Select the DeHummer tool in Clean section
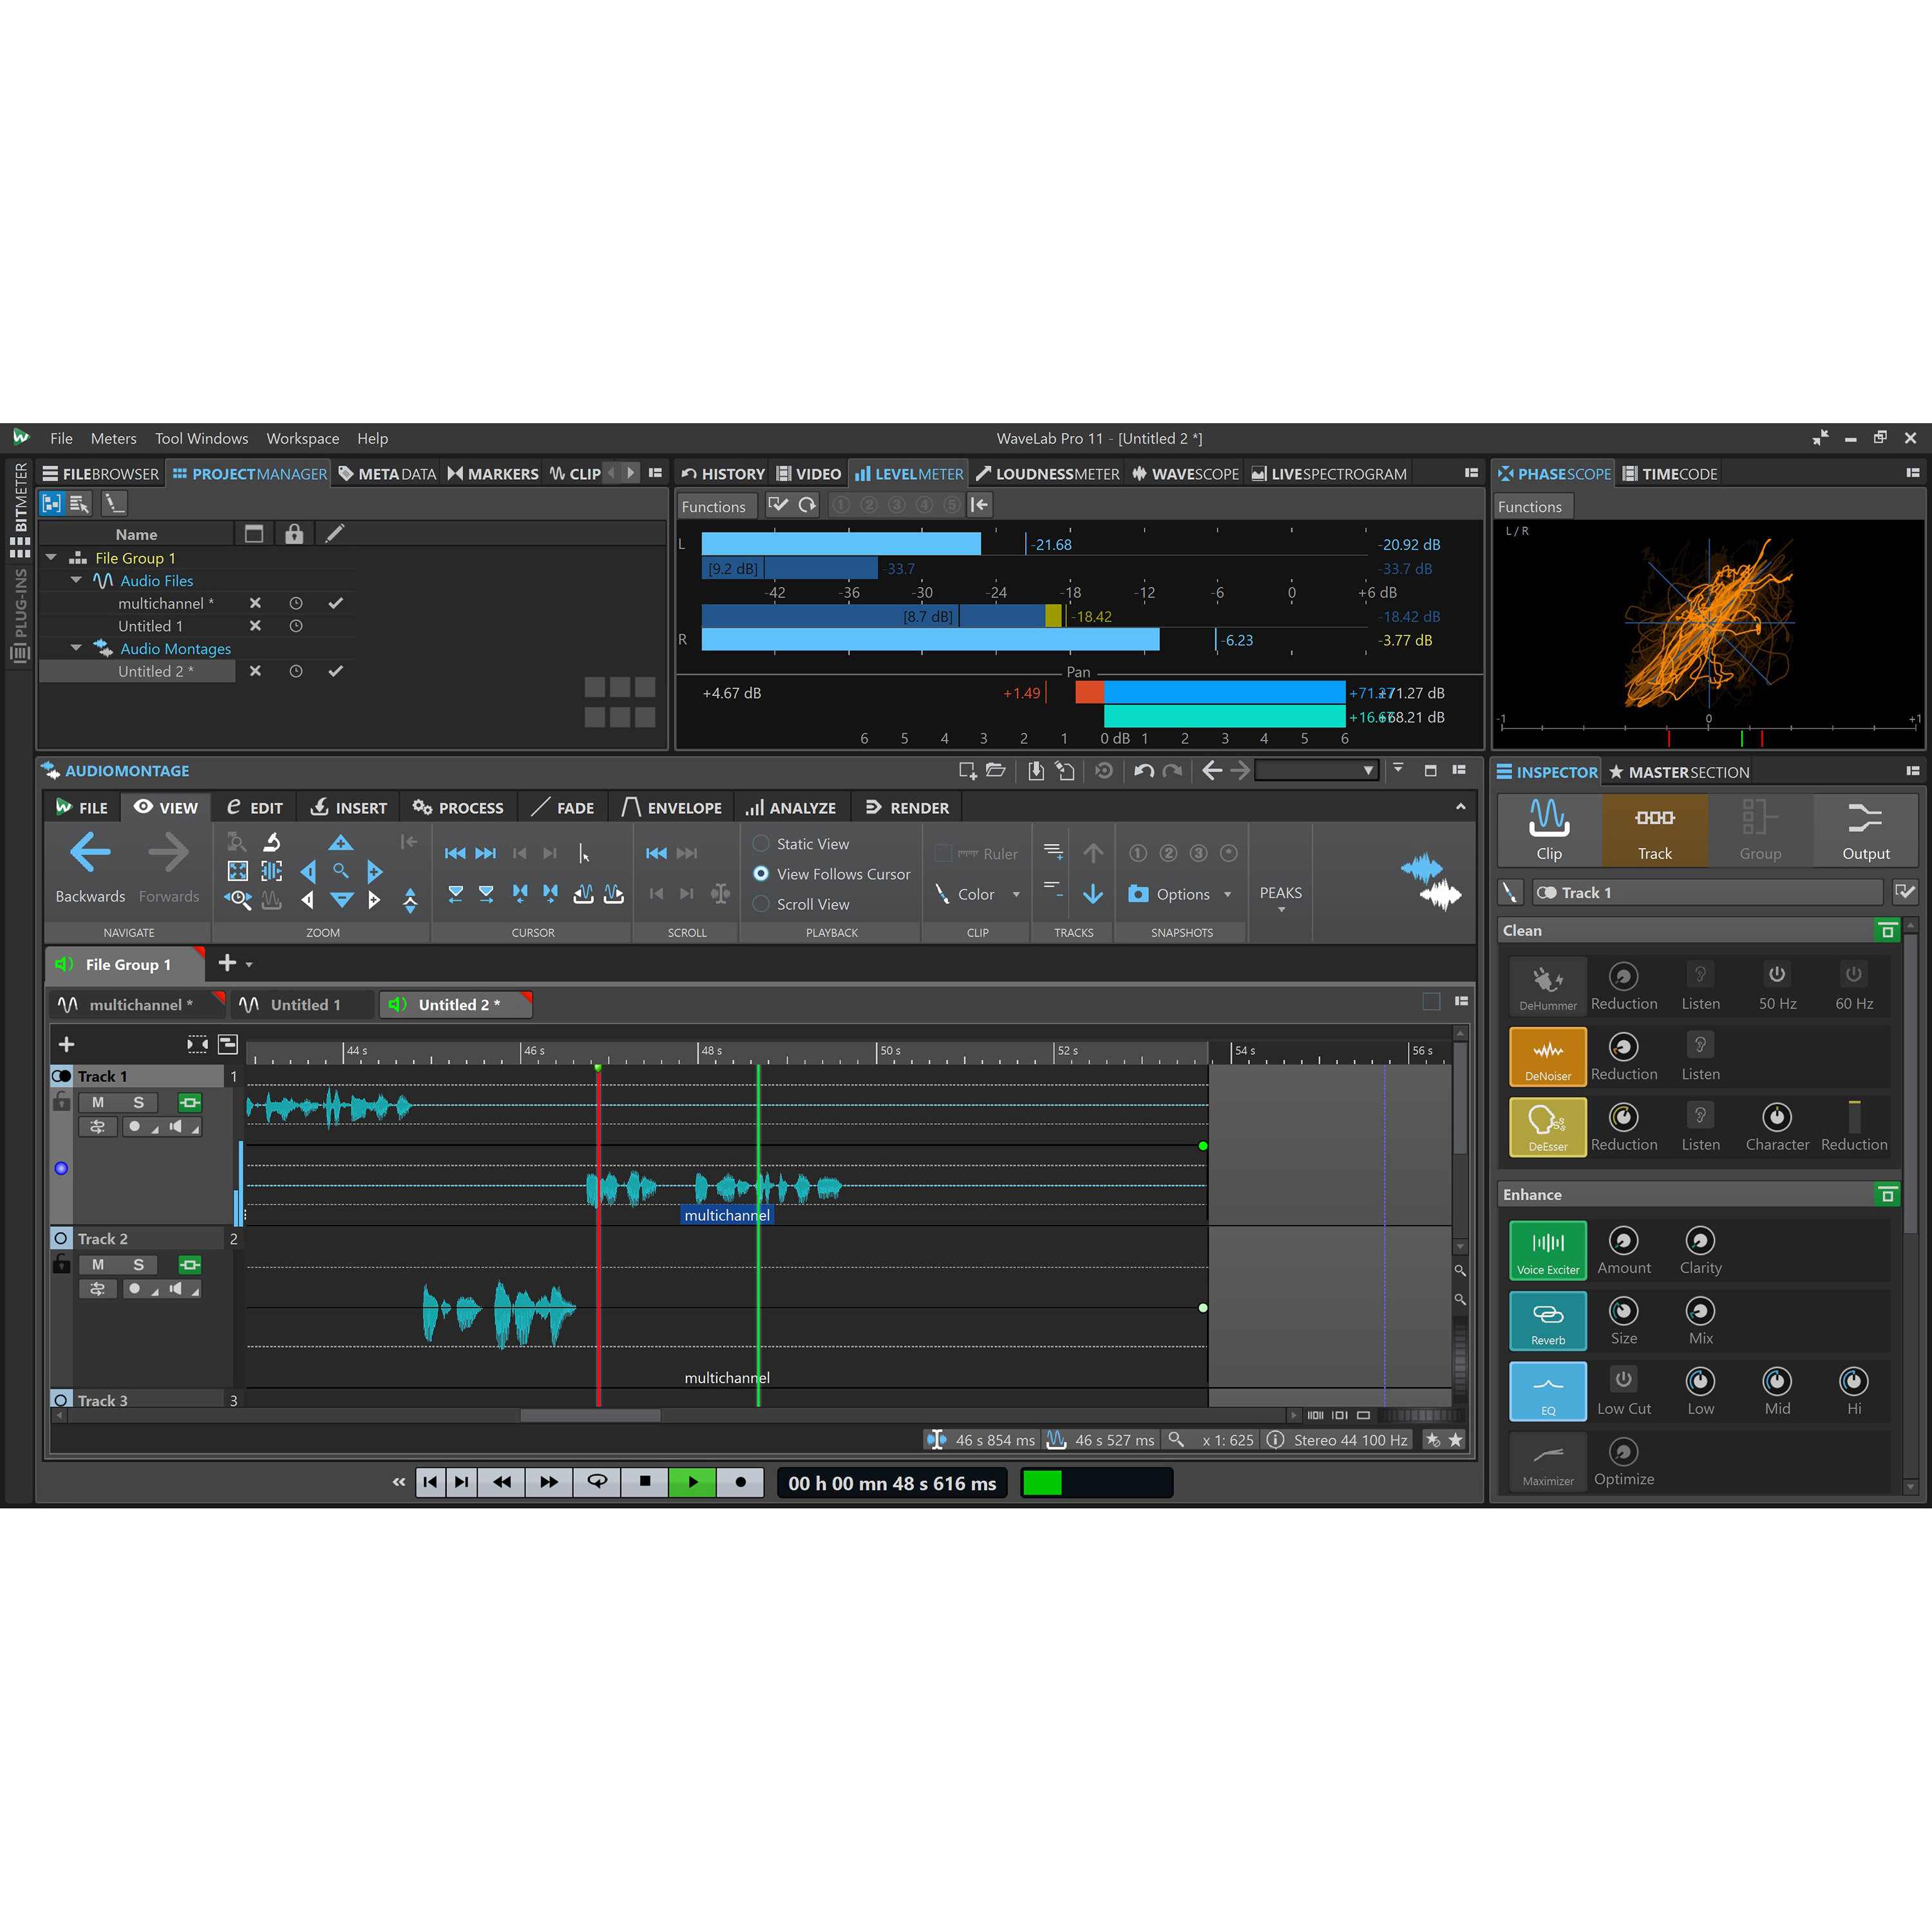Viewport: 1932px width, 1932px height. [1547, 985]
